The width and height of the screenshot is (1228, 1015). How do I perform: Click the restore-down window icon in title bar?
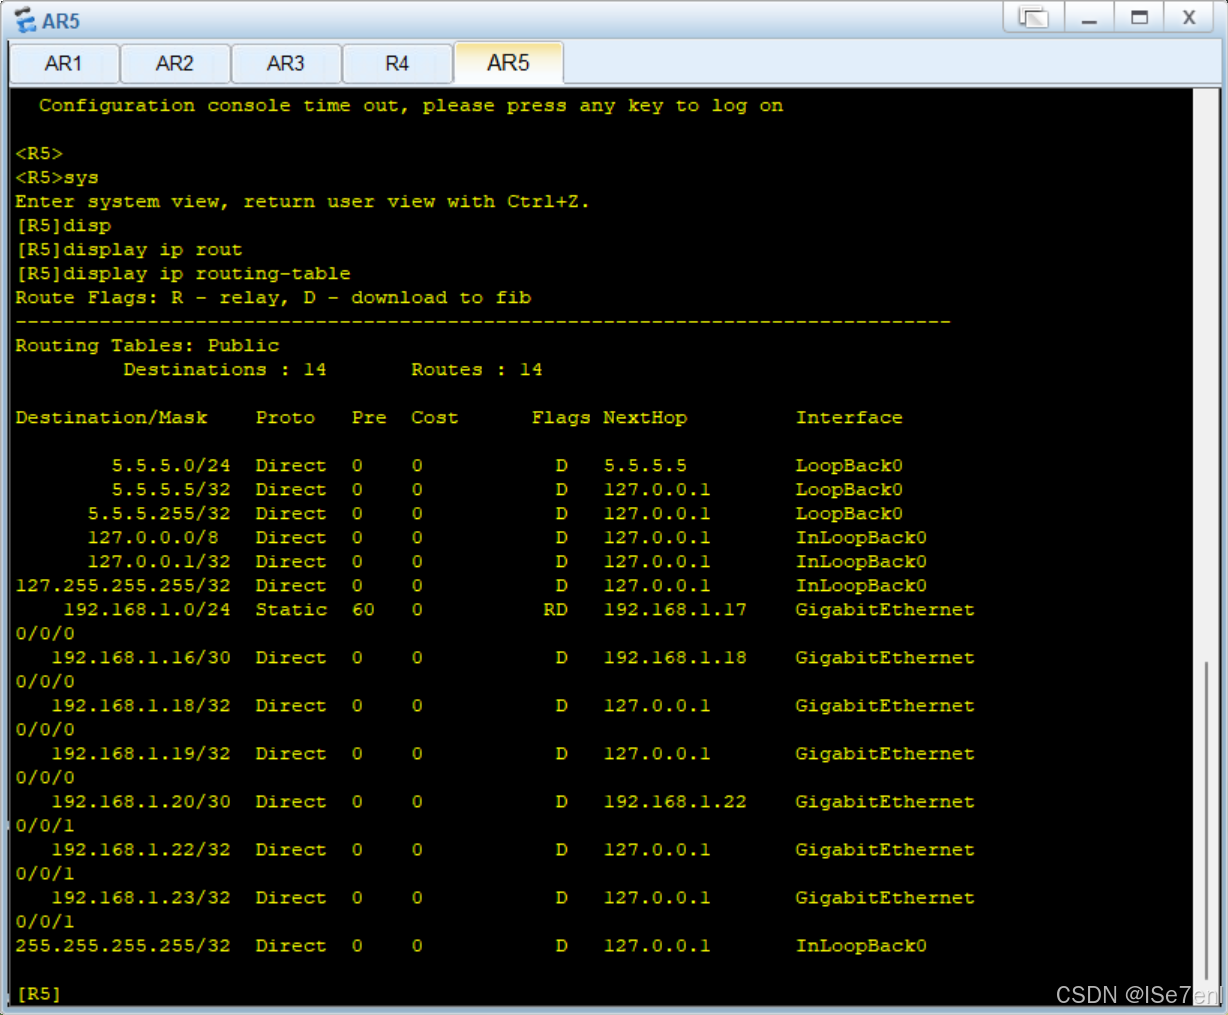click(1033, 17)
